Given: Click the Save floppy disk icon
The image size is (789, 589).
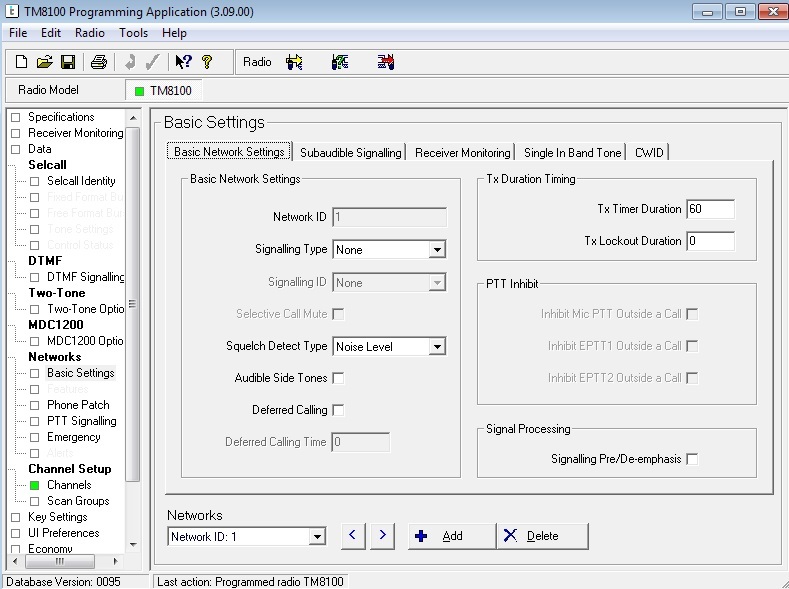Looking at the screenshot, I should pos(68,62).
